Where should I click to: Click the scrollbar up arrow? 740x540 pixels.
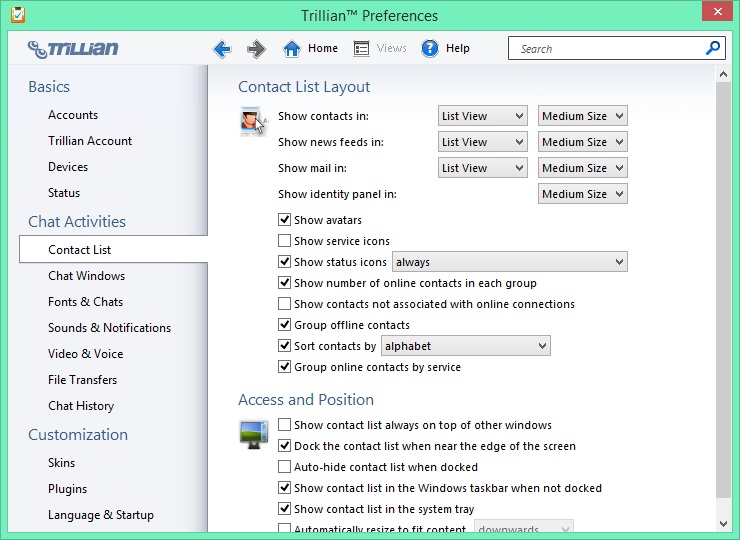(x=723, y=74)
